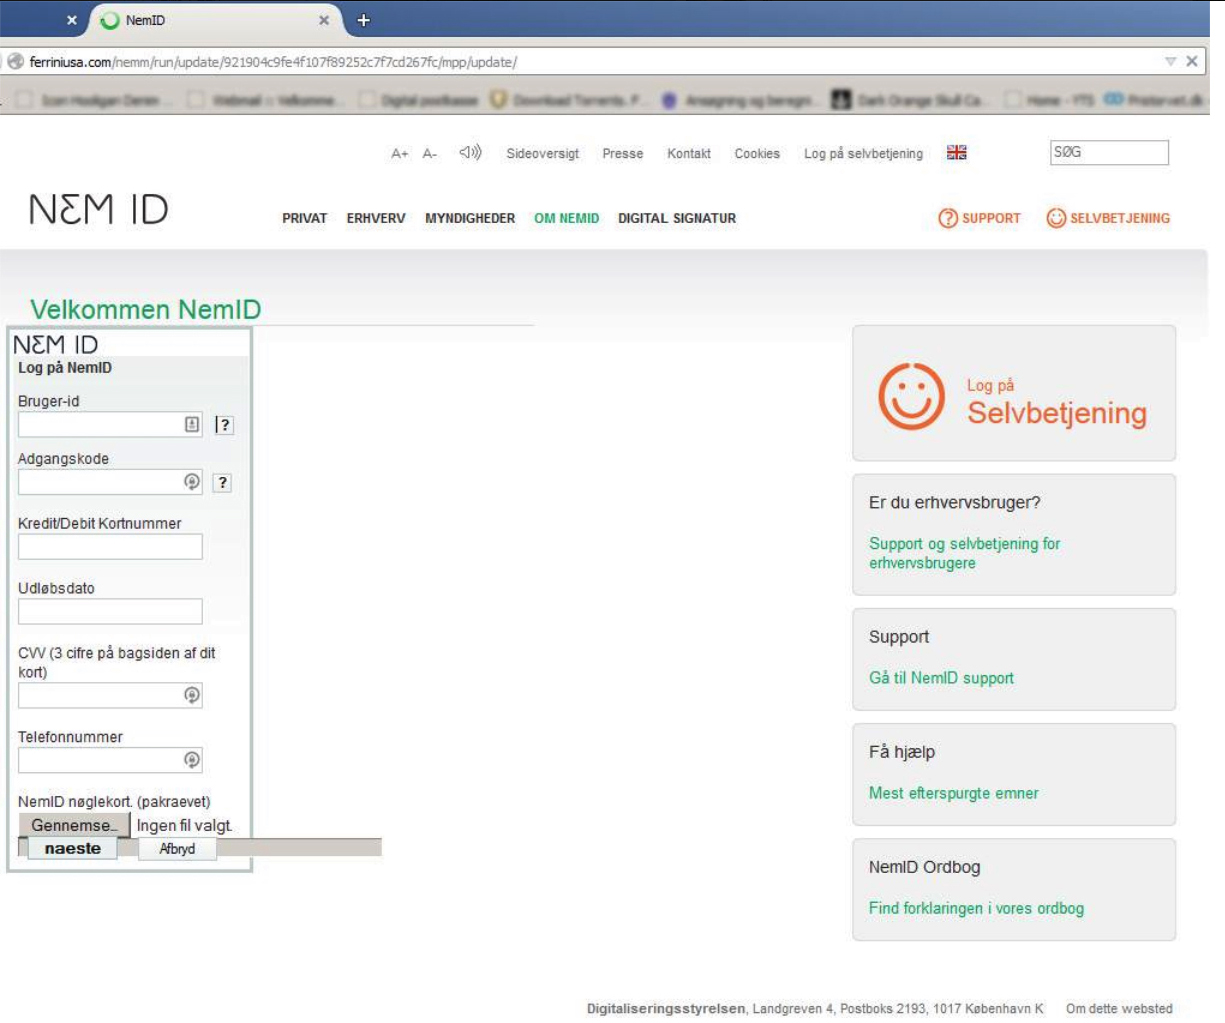Open the address bar history dropdown arrow

coord(1170,61)
